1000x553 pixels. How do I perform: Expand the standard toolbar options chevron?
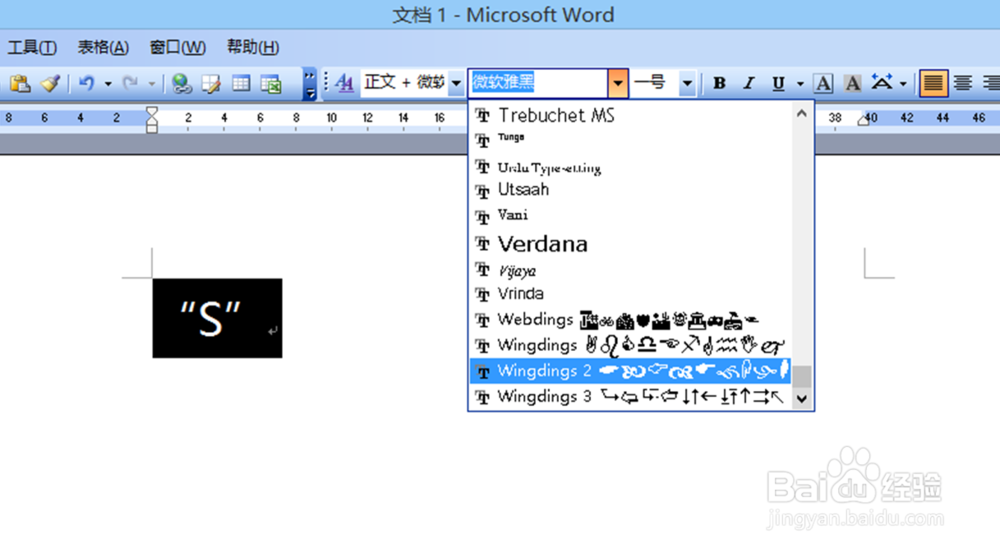click(309, 84)
